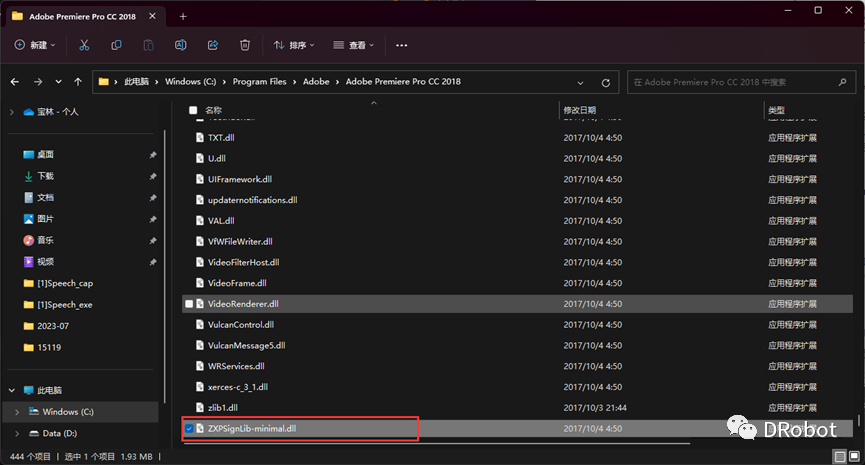
Task: Select the VAL.dll file
Action: click(221, 221)
